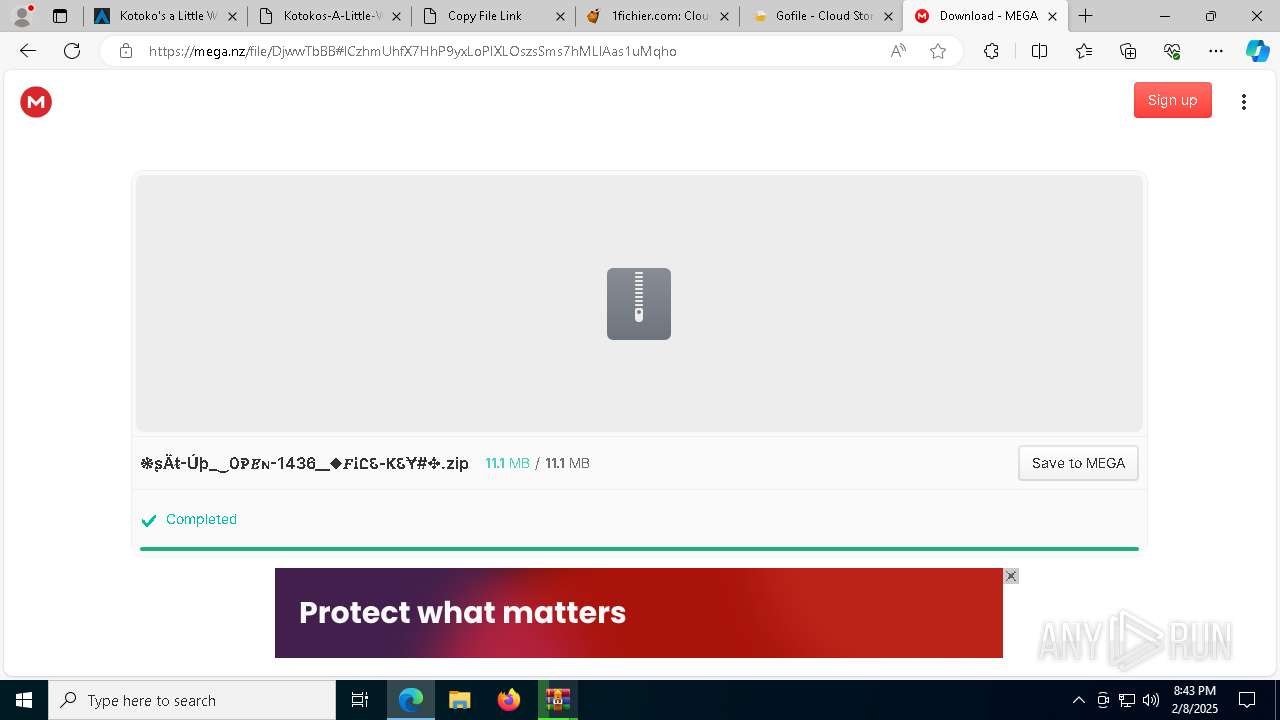Screen dimensions: 1280x720
Task: Click the Protect what matters banner
Action: point(639,613)
